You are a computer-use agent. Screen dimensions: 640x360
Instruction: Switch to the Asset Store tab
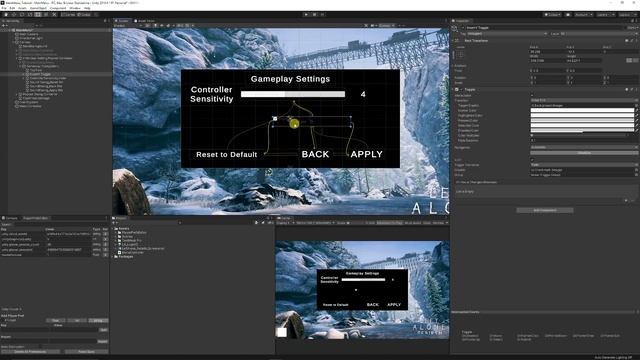(144, 21)
